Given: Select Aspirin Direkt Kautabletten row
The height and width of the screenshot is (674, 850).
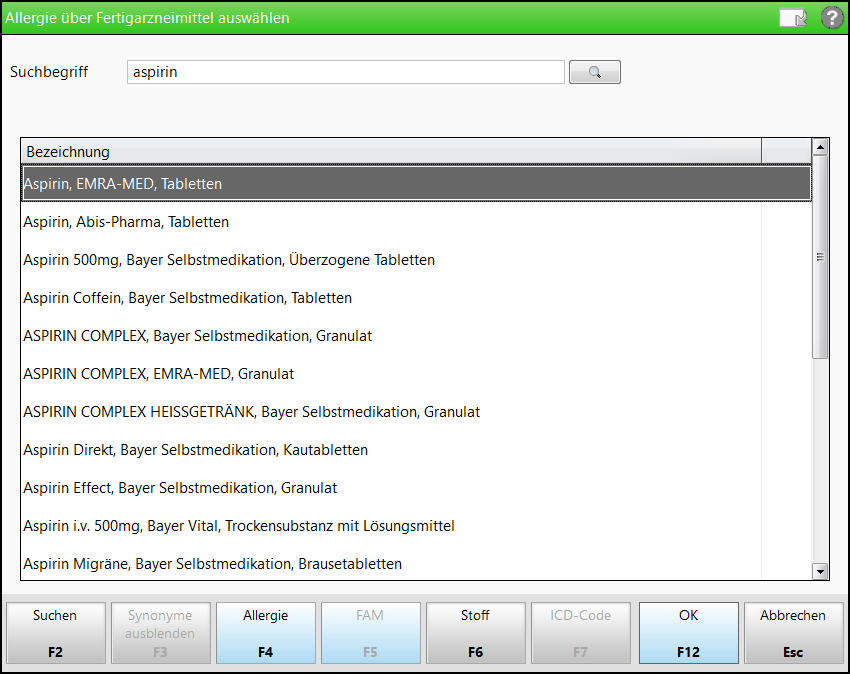Looking at the screenshot, I should tap(416, 450).
